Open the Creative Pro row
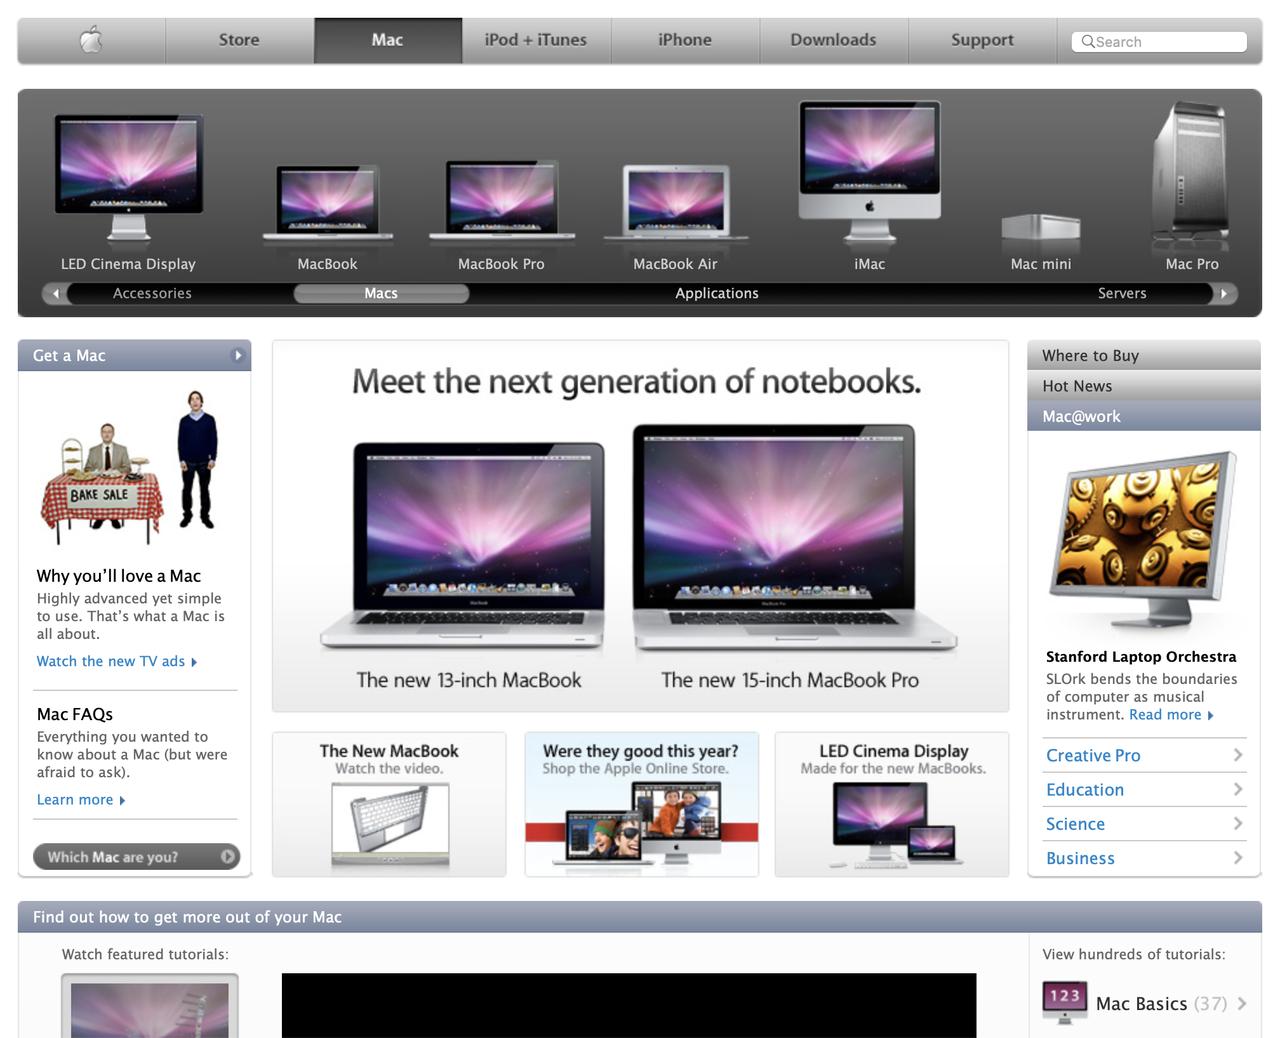Image resolution: width=1280 pixels, height=1038 pixels. [x=1144, y=755]
